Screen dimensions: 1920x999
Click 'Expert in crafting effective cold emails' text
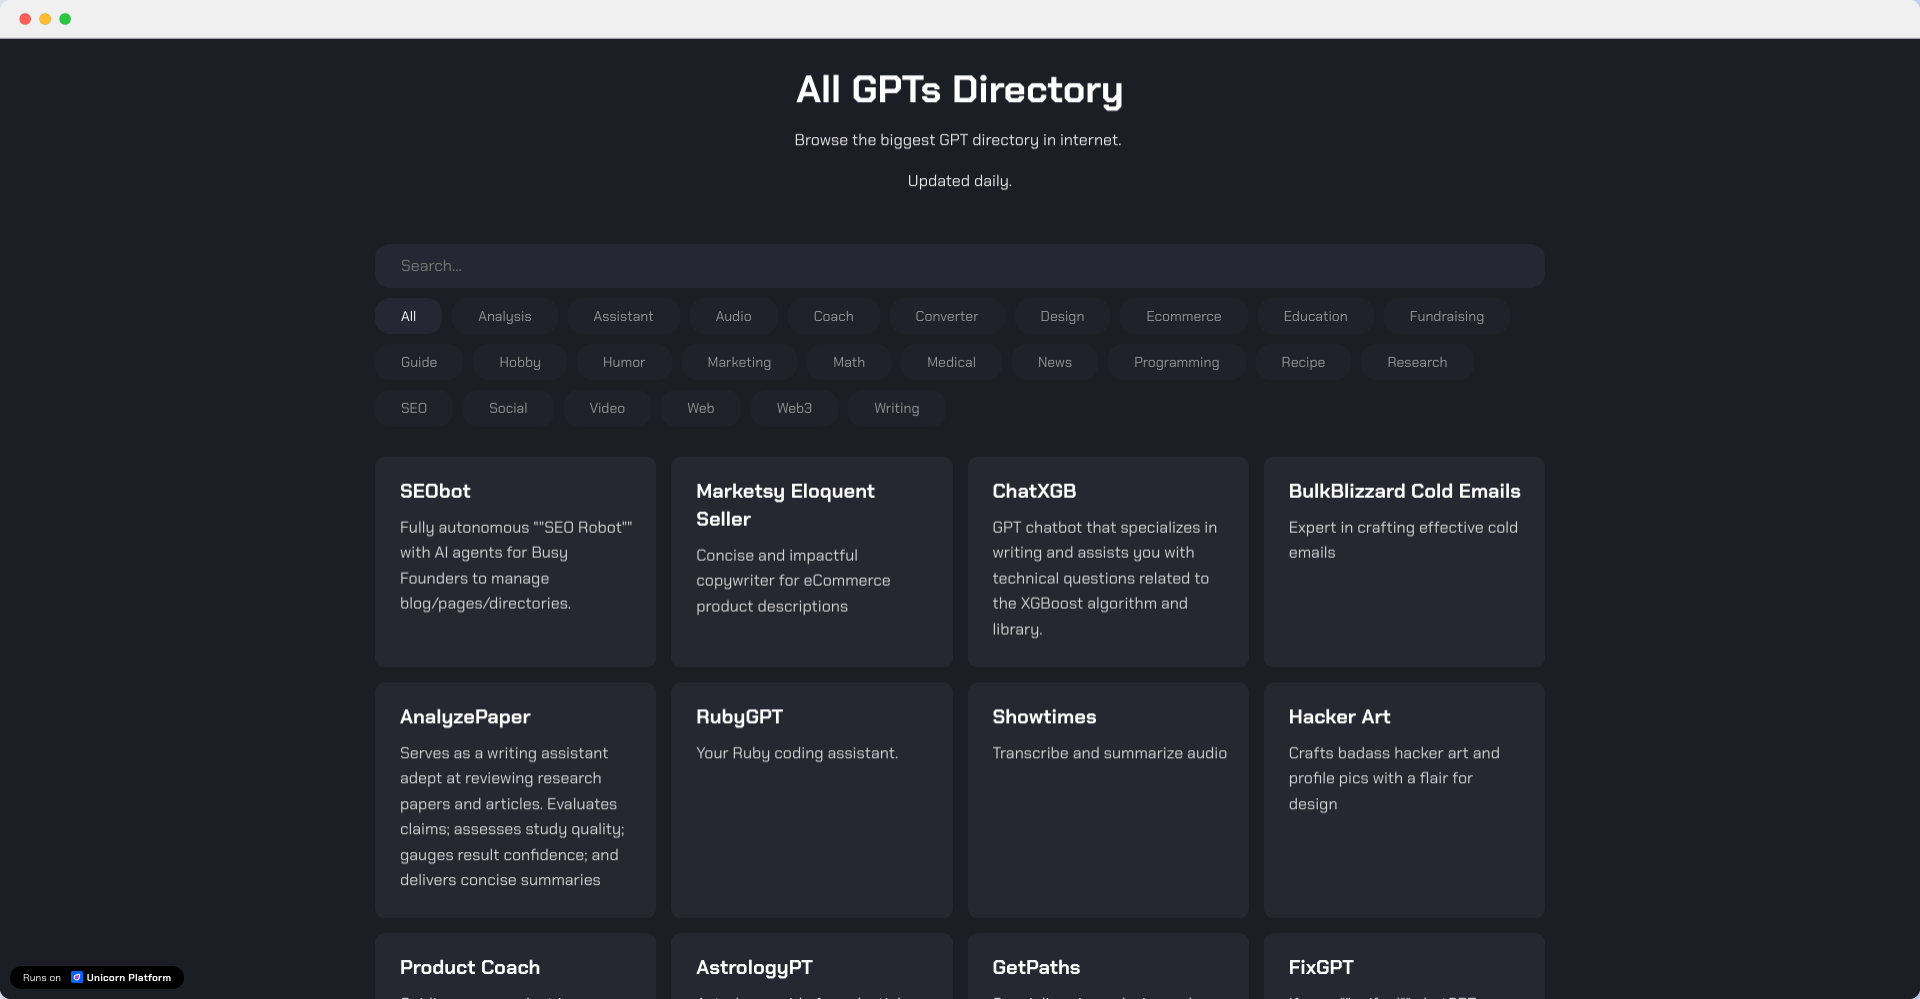coord(1403,540)
